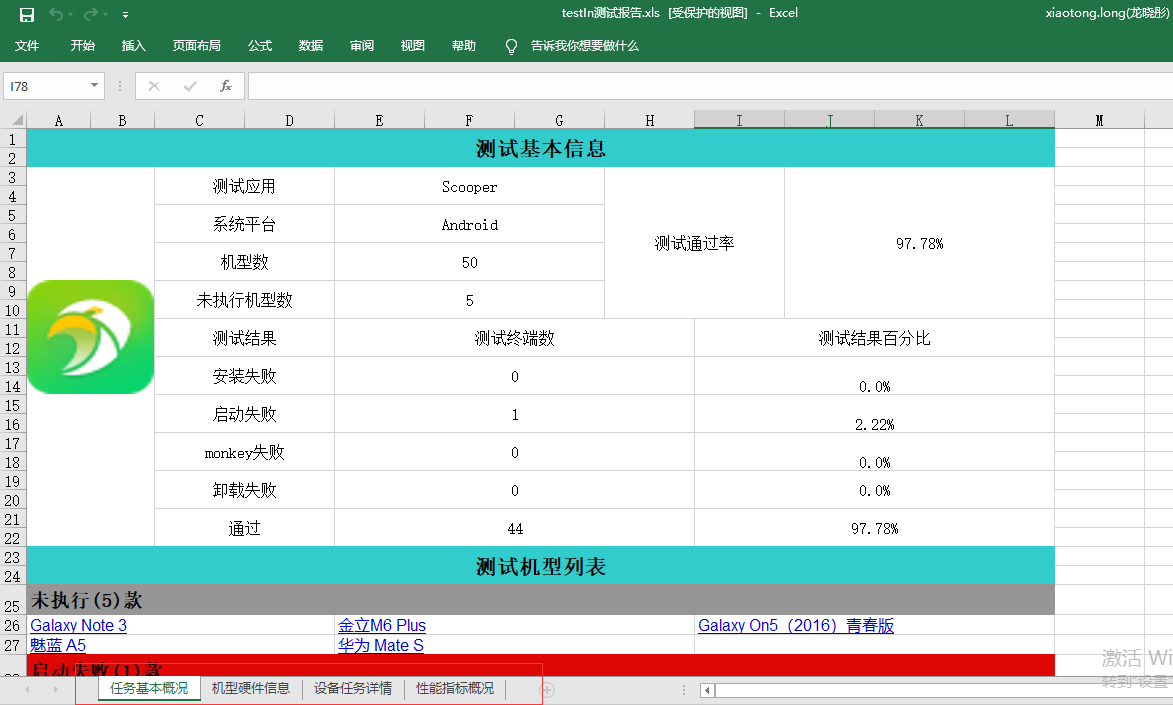1173x705 pixels.
Task: Select column A header
Action: (x=58, y=120)
